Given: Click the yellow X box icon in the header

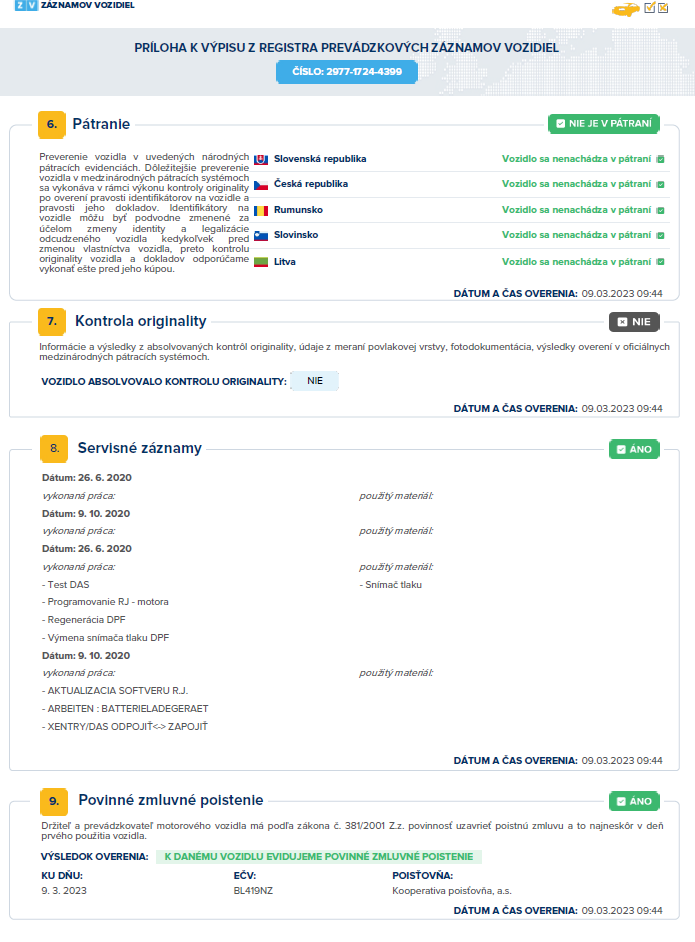Looking at the screenshot, I should [x=663, y=8].
